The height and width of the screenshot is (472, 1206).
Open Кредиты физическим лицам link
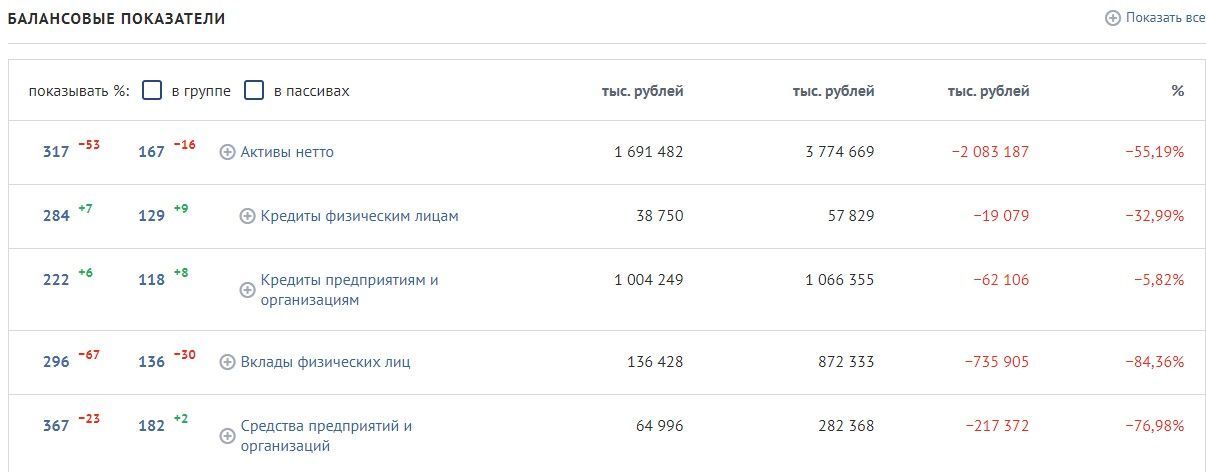pos(359,216)
